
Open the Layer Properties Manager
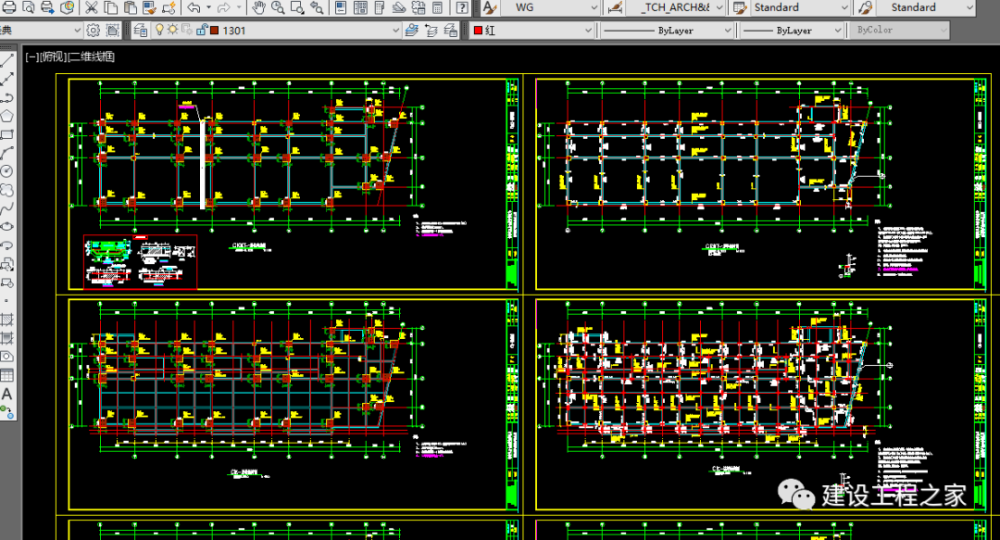coord(141,30)
